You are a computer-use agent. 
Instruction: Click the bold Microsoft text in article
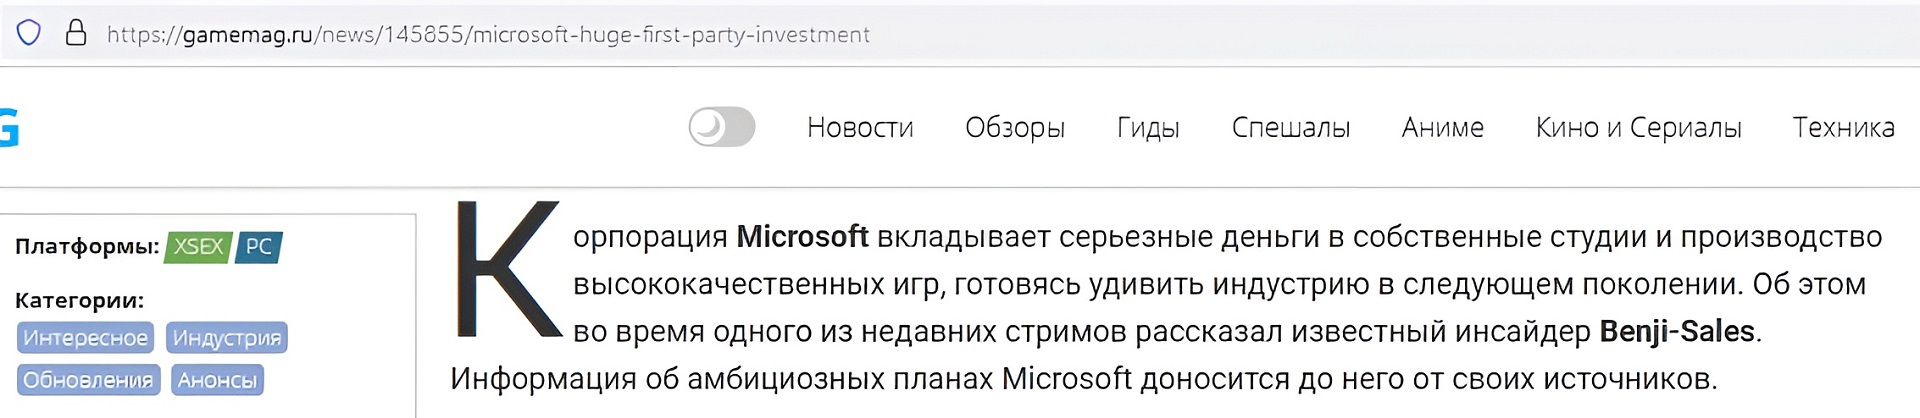tap(802, 237)
